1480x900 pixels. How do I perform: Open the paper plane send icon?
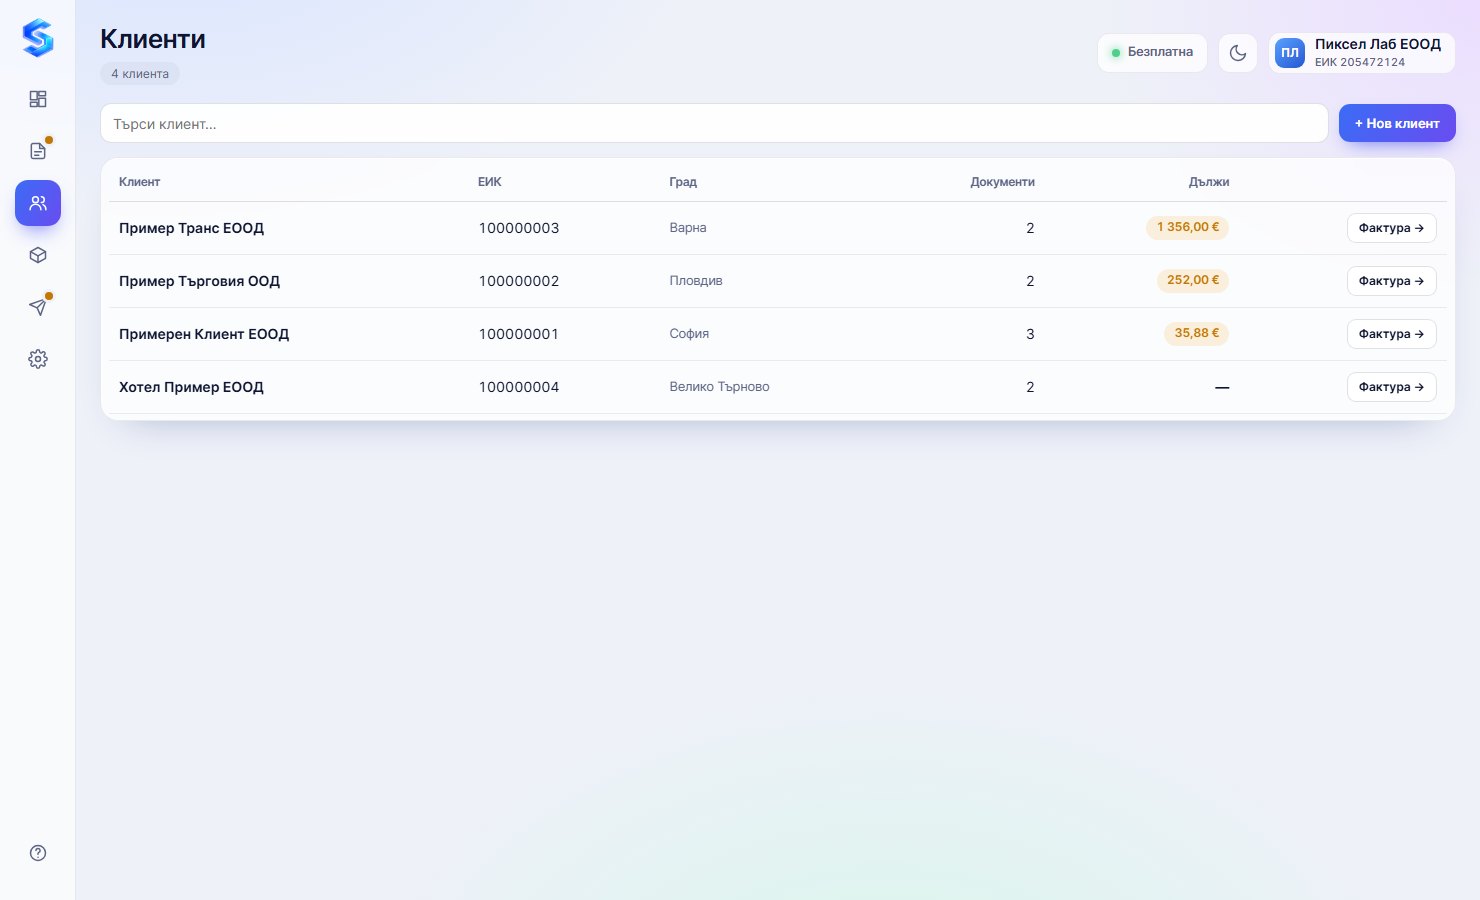pos(38,307)
